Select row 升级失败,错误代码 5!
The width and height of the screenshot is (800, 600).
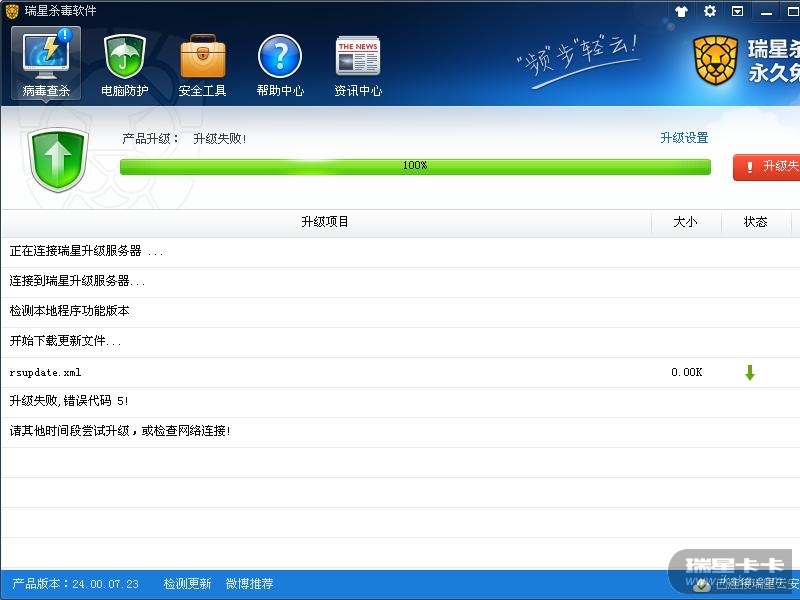click(x=400, y=401)
